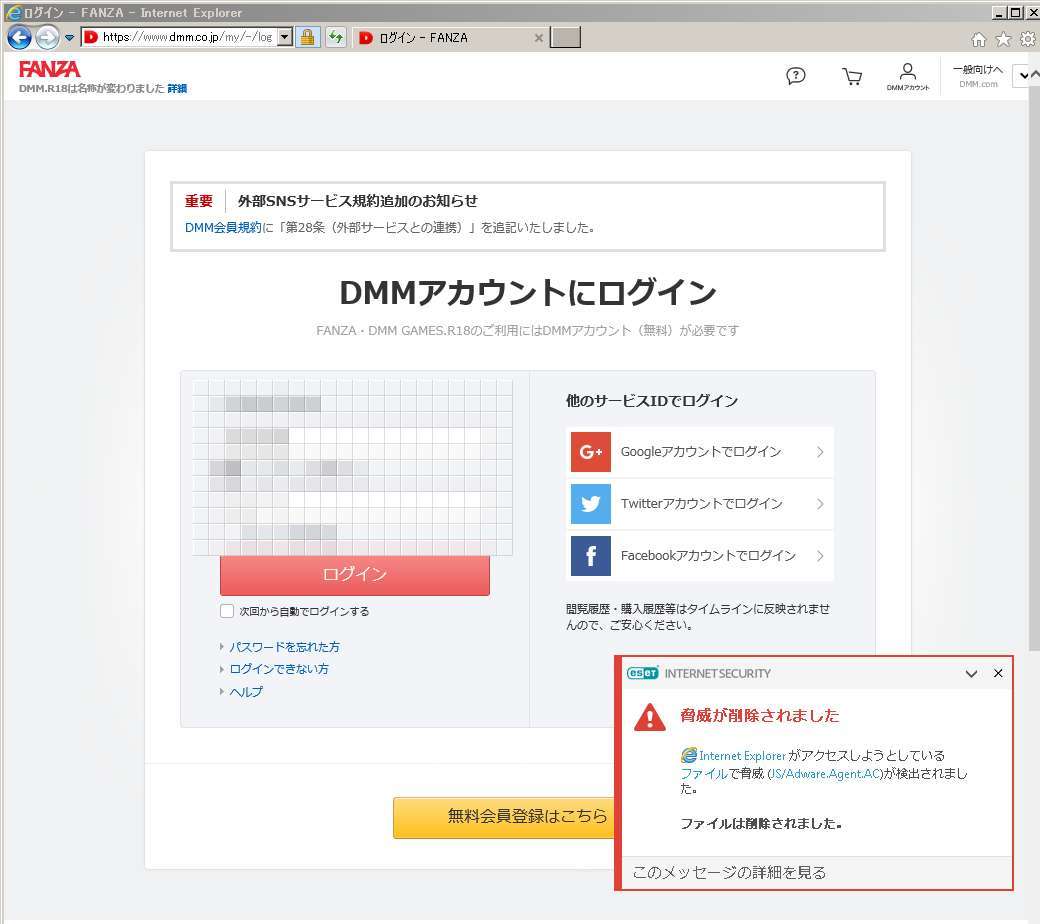Open the Internet Explorer home icon

point(978,39)
